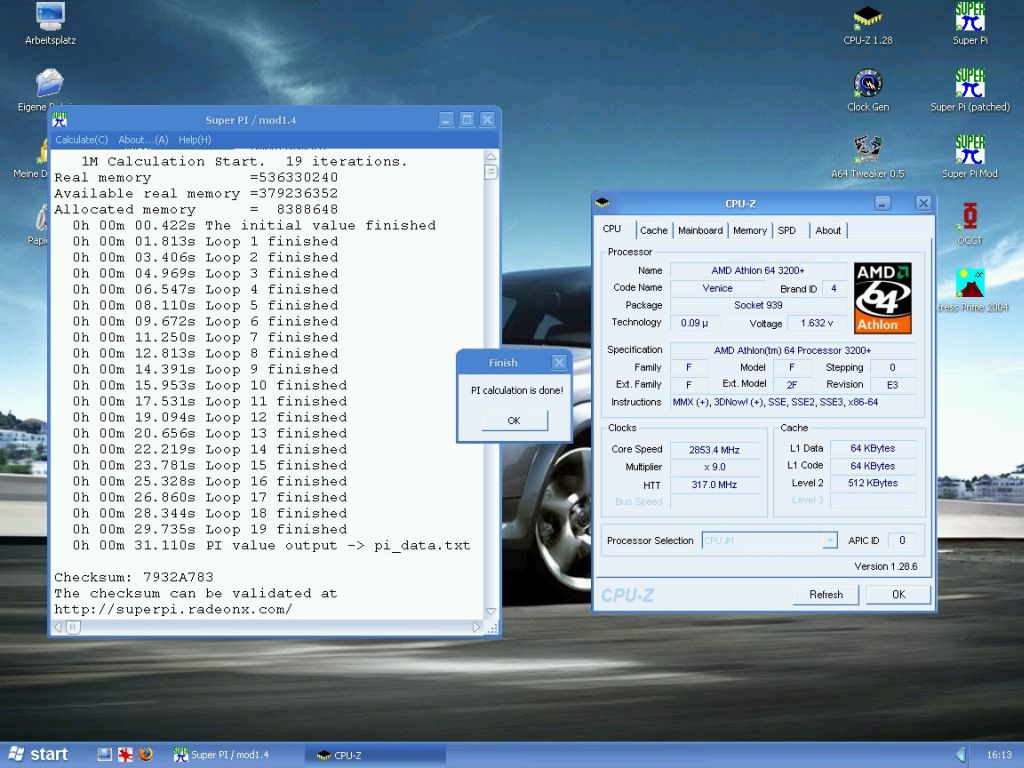The image size is (1024, 768).
Task: Click the taskbar clock showing 16:13
Action: 999,755
